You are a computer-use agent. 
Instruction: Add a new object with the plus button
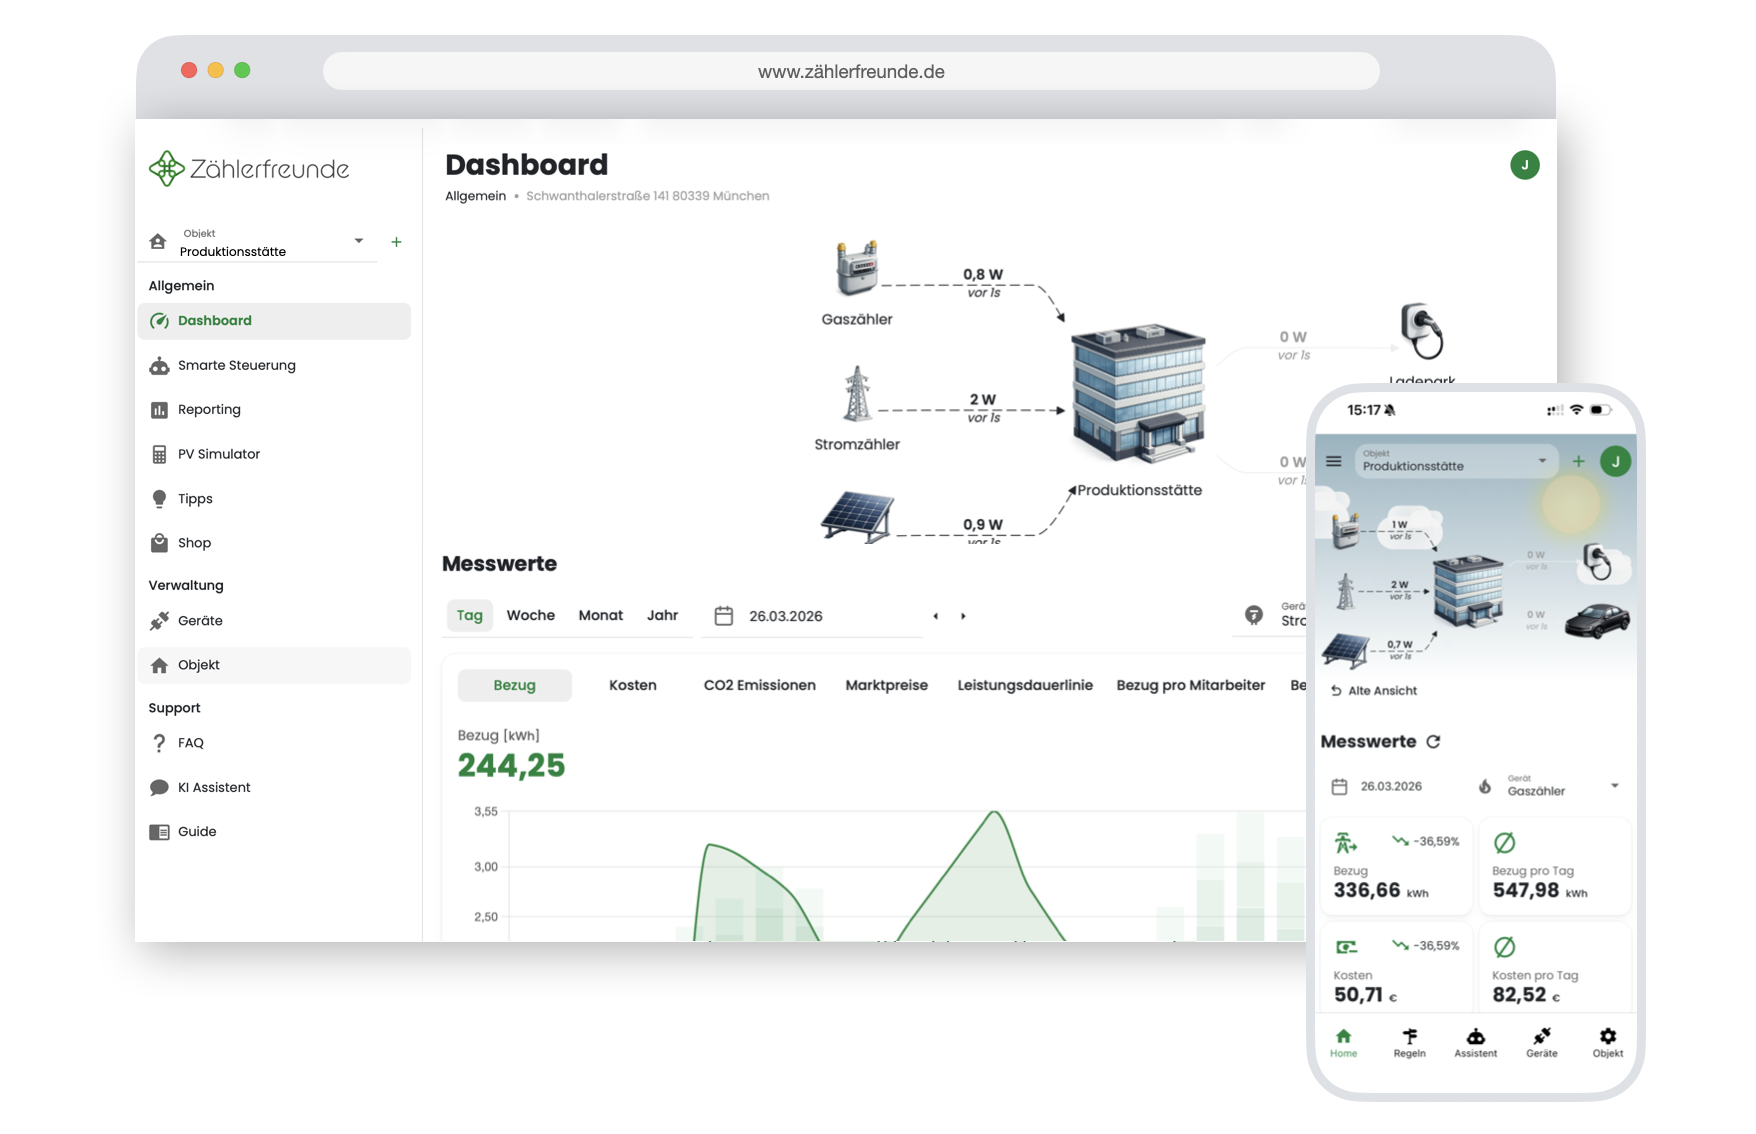[x=396, y=241]
